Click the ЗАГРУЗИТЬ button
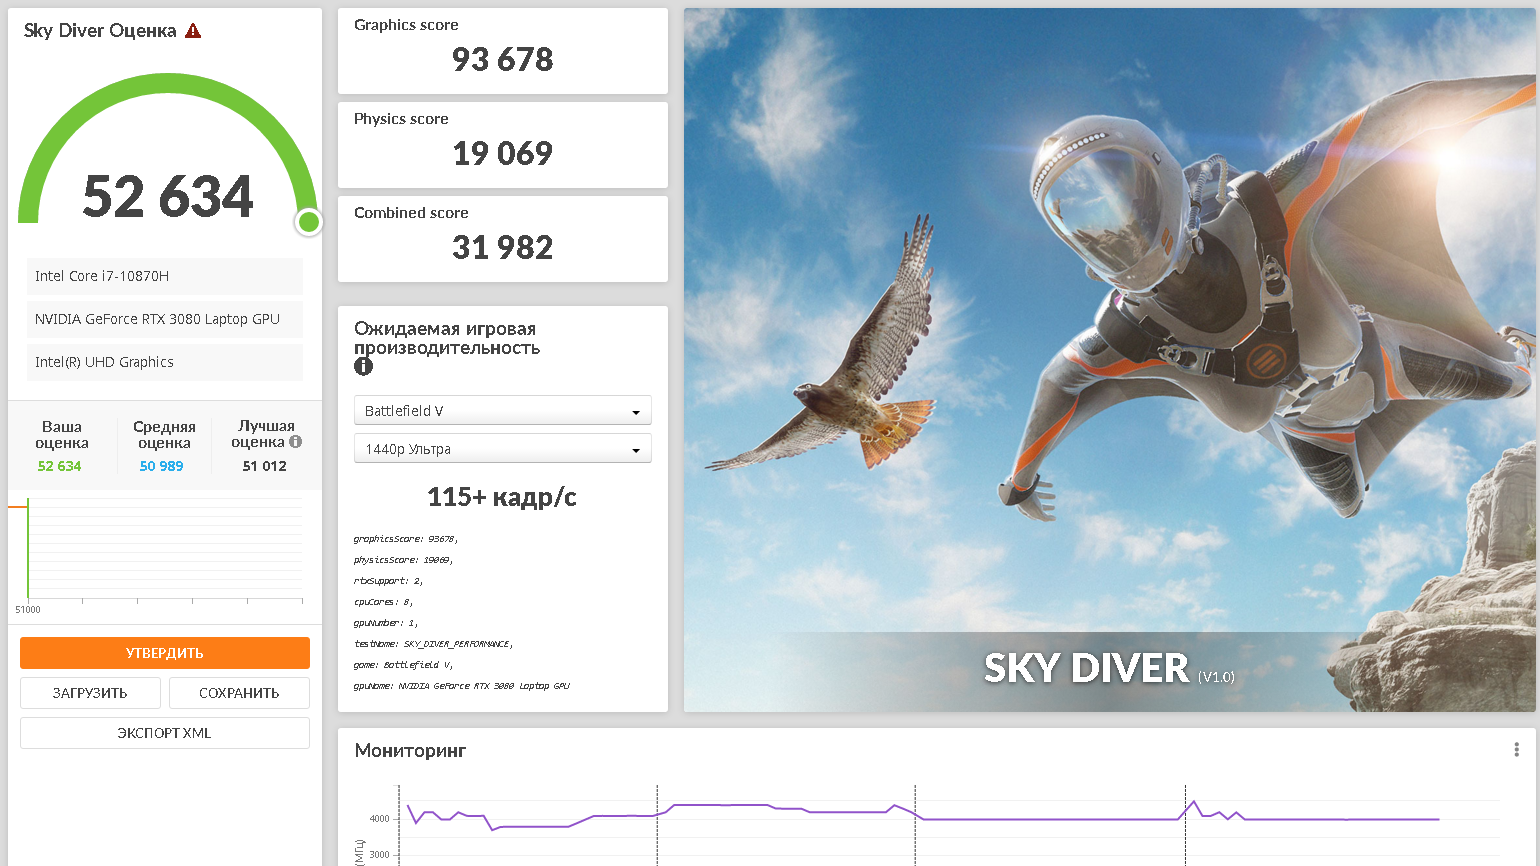Image resolution: width=1540 pixels, height=866 pixels. (x=90, y=693)
